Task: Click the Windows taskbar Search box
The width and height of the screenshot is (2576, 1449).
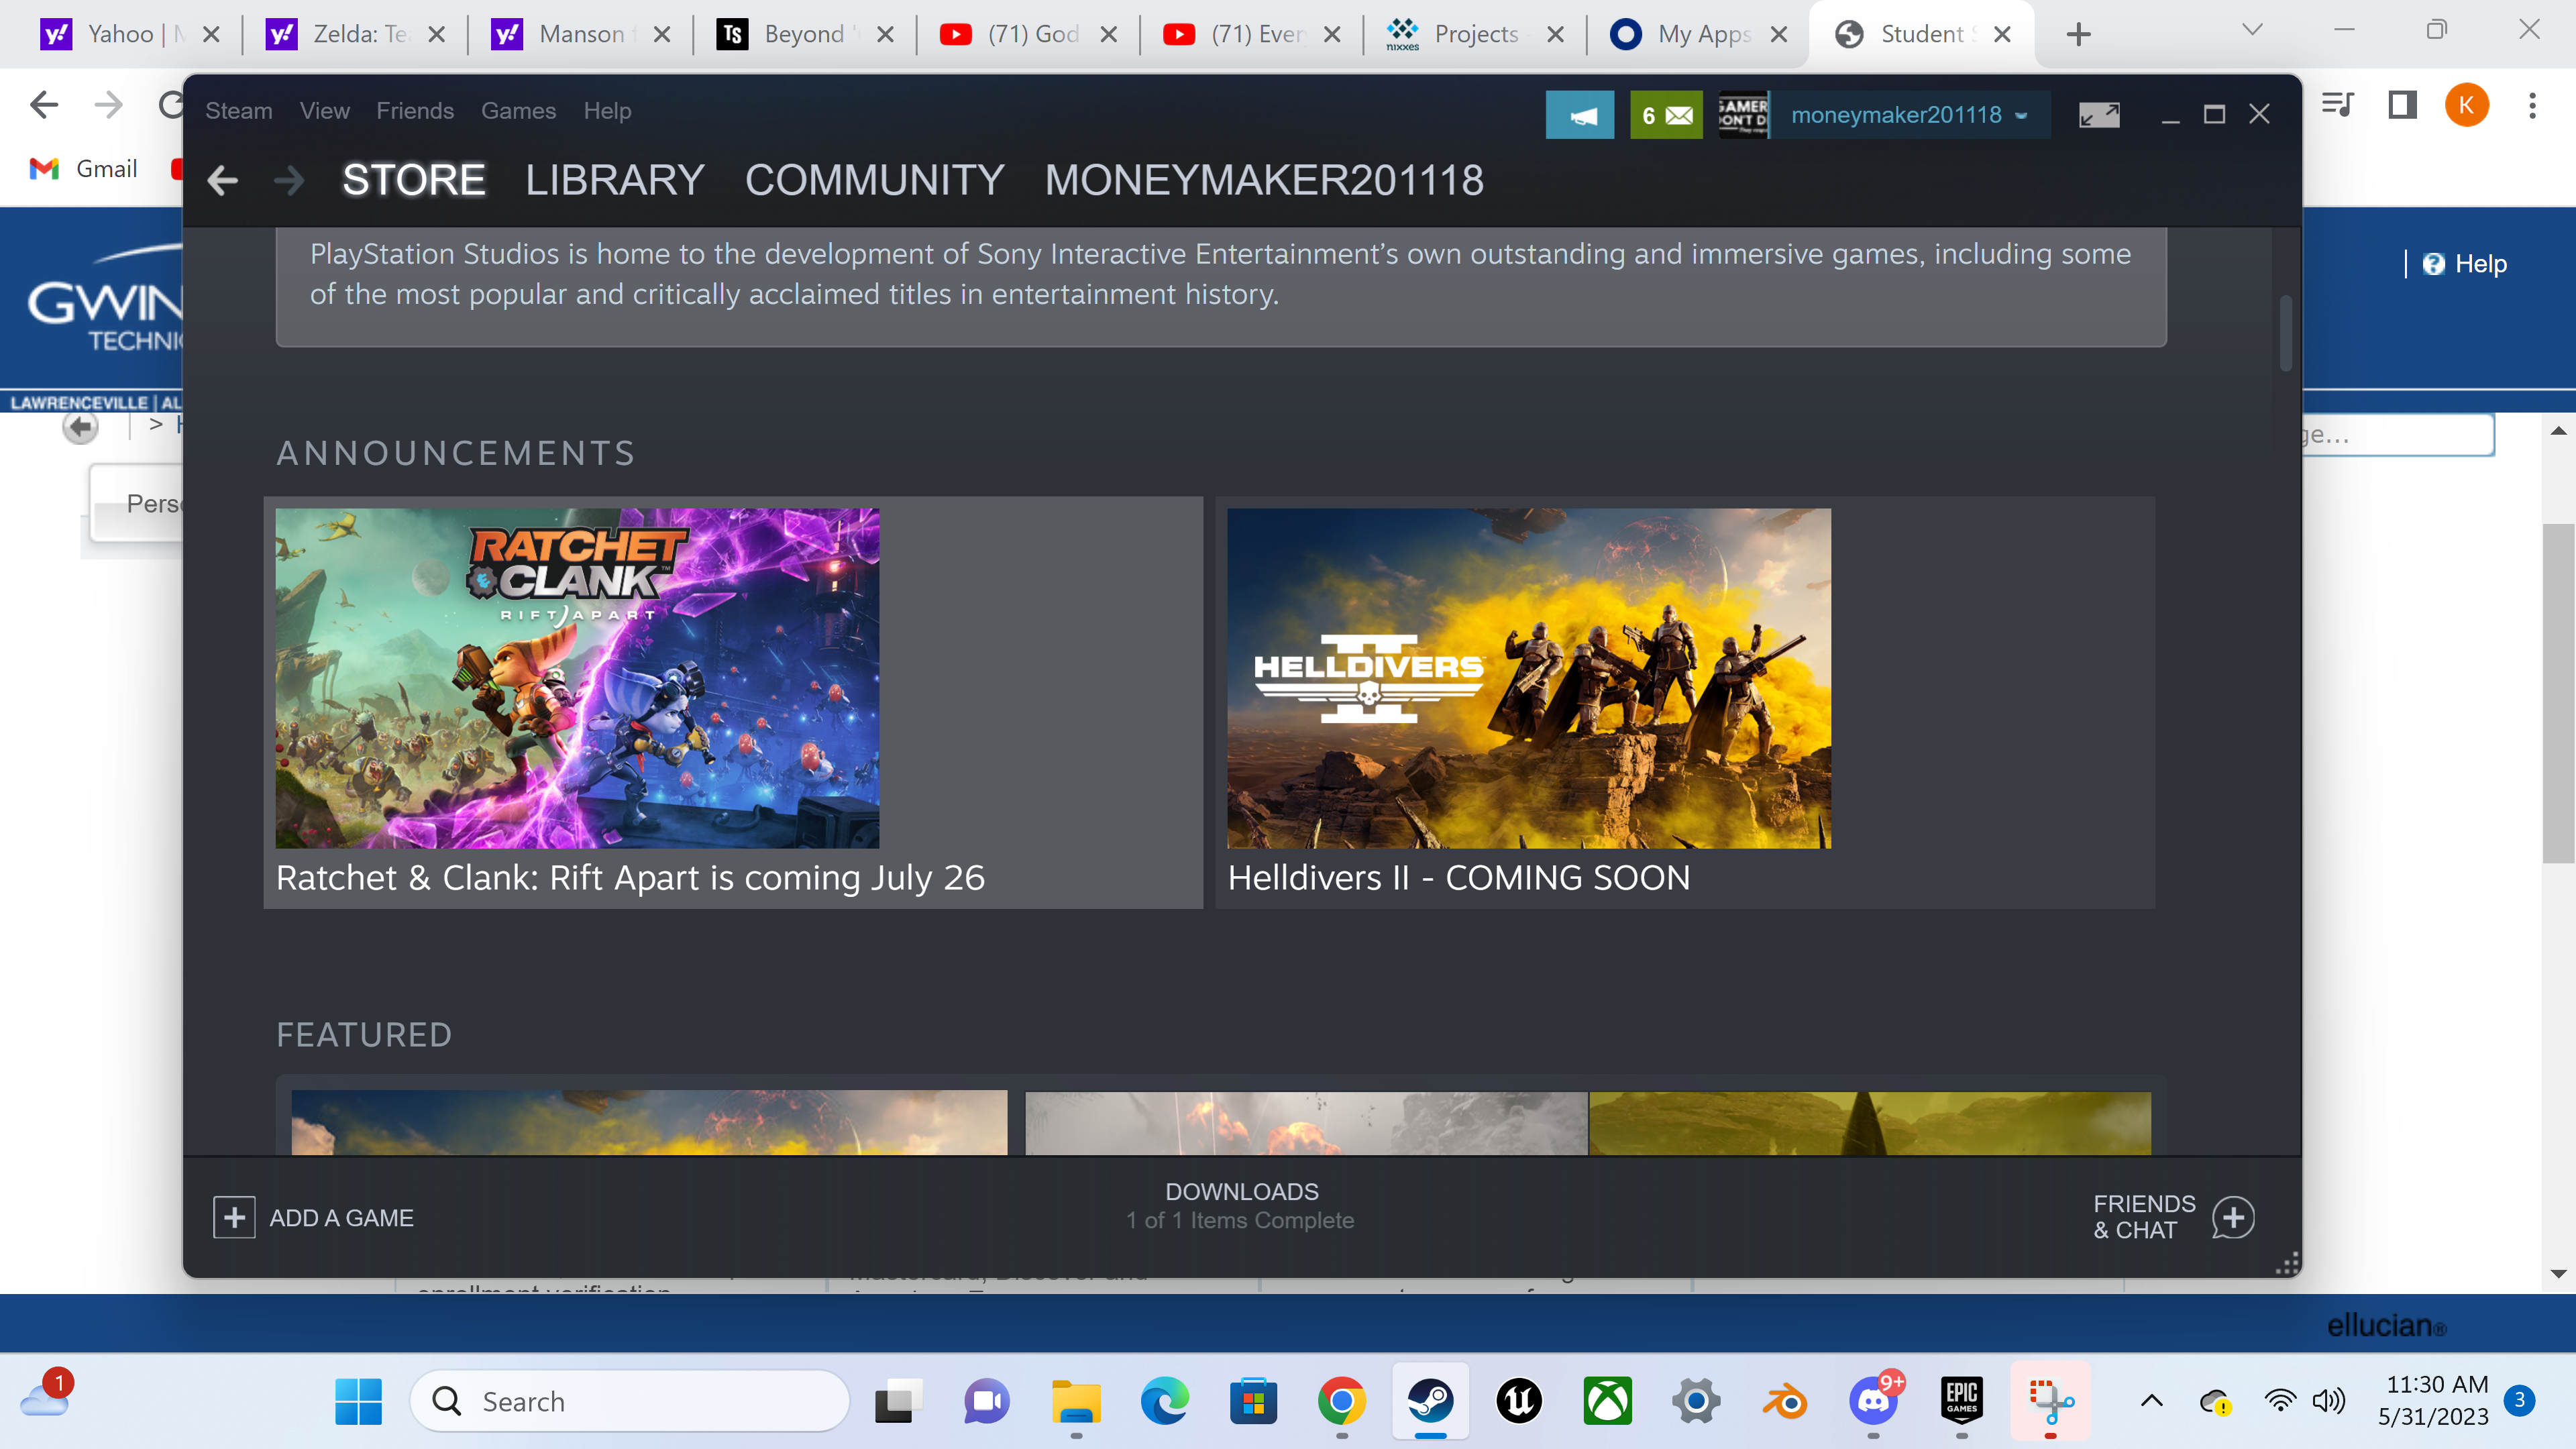Action: pos(630,1401)
